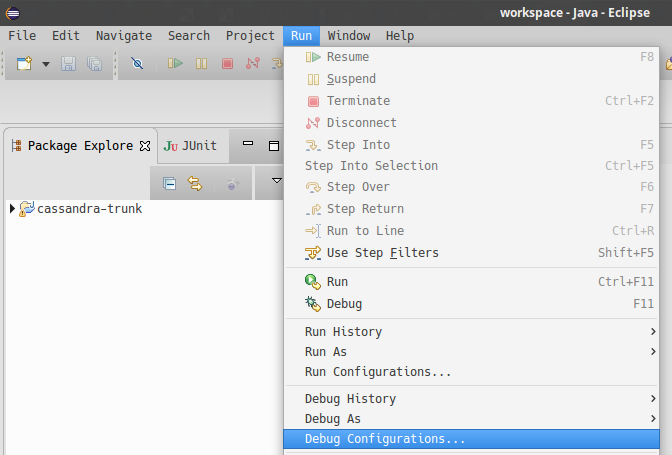This screenshot has width=672, height=455.
Task: Click Collapse All in Package Explorer
Action: click(x=170, y=184)
